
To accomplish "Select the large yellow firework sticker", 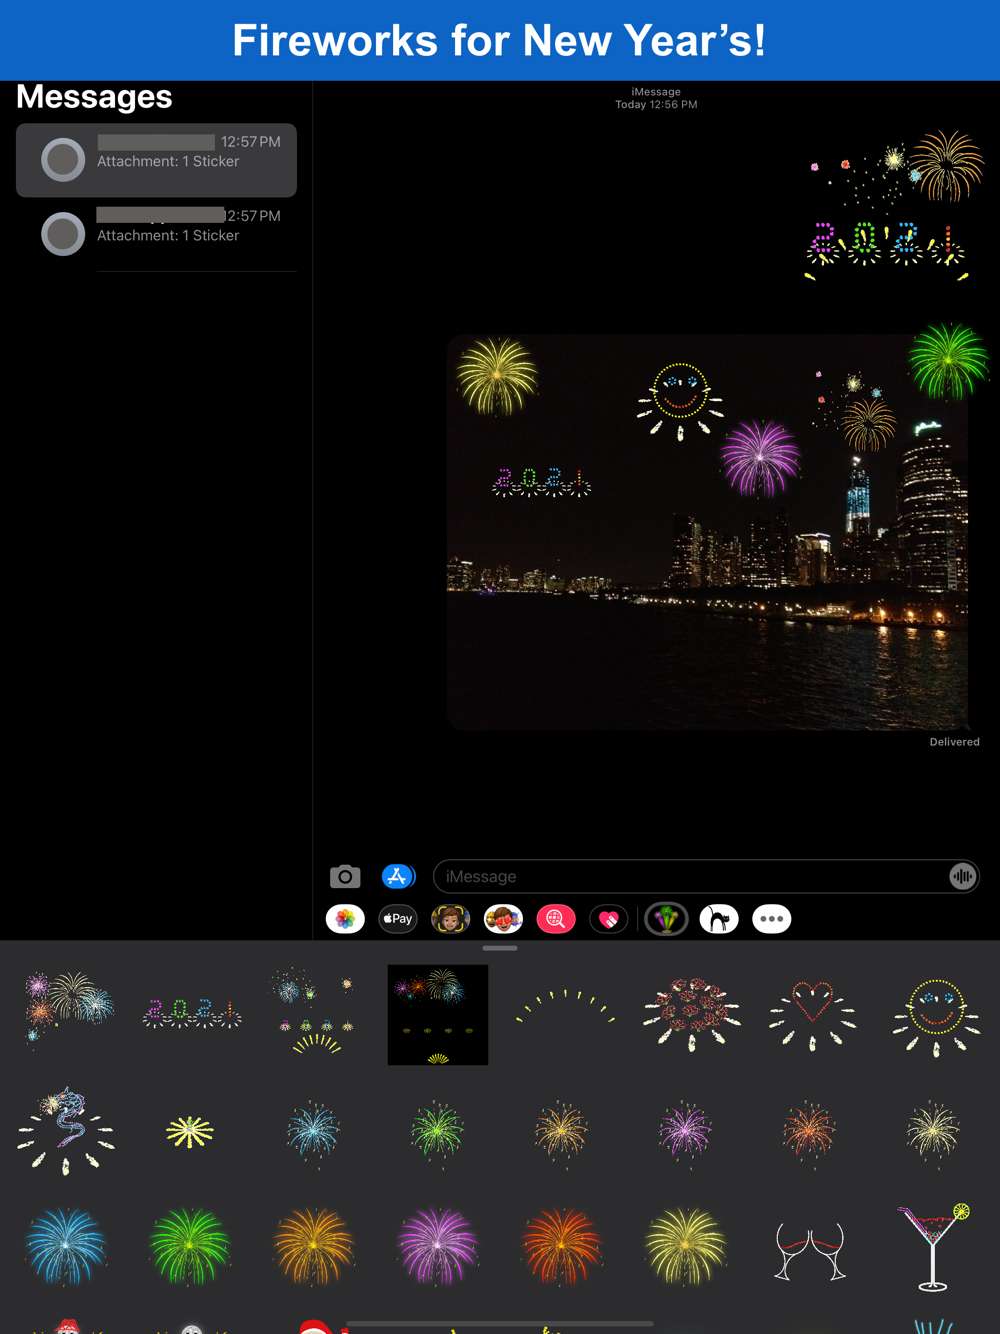I will [x=685, y=1245].
